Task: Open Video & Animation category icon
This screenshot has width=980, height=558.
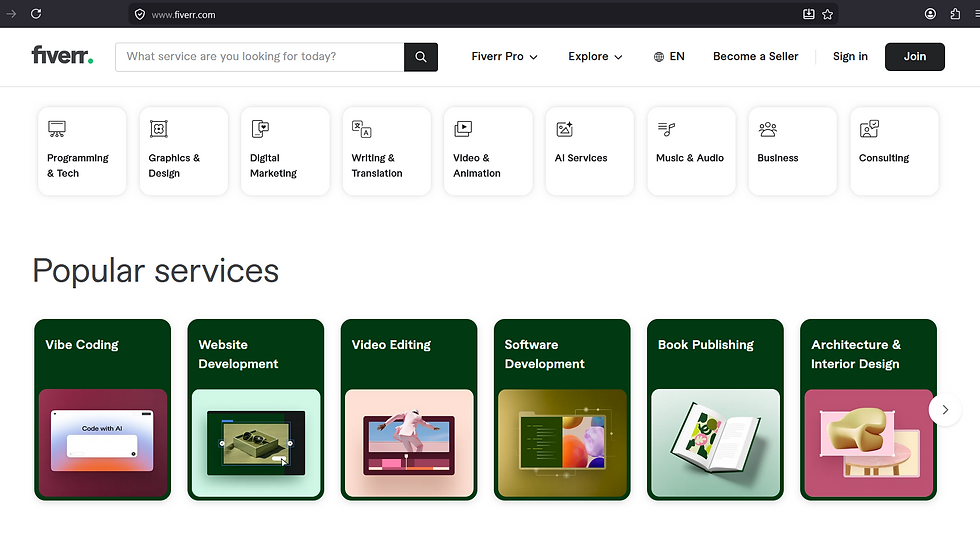Action: click(463, 129)
